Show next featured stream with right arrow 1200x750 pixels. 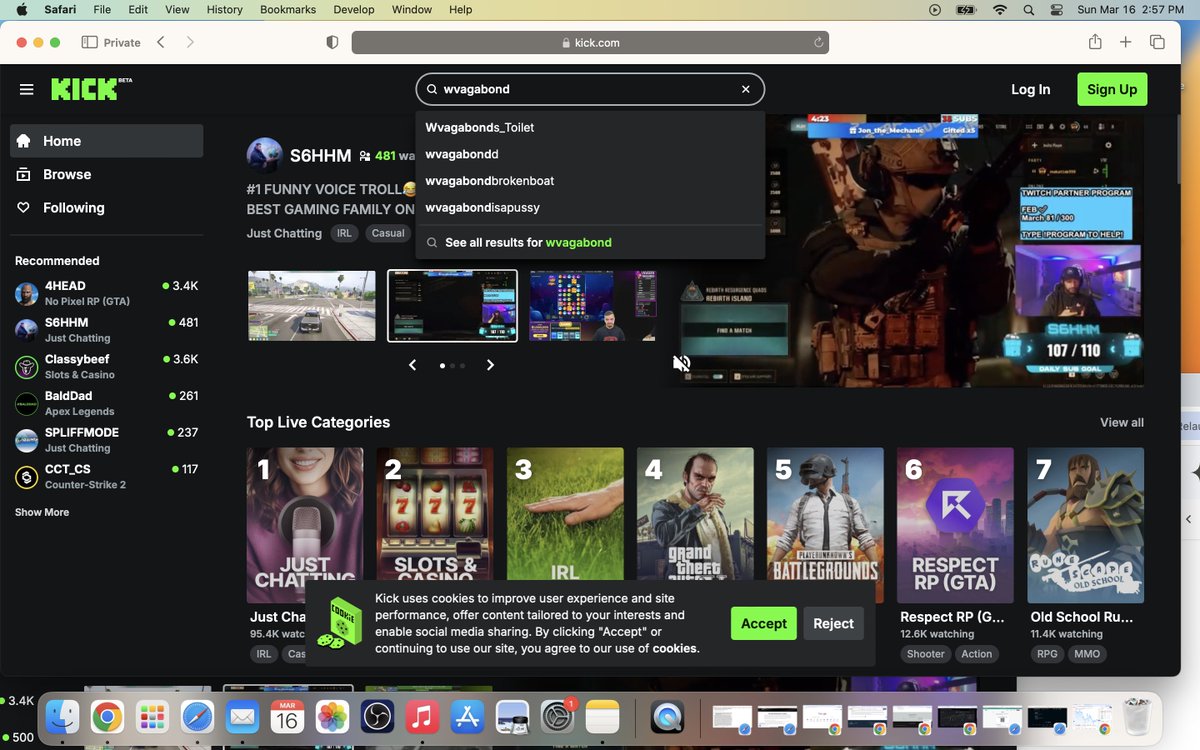pos(490,365)
